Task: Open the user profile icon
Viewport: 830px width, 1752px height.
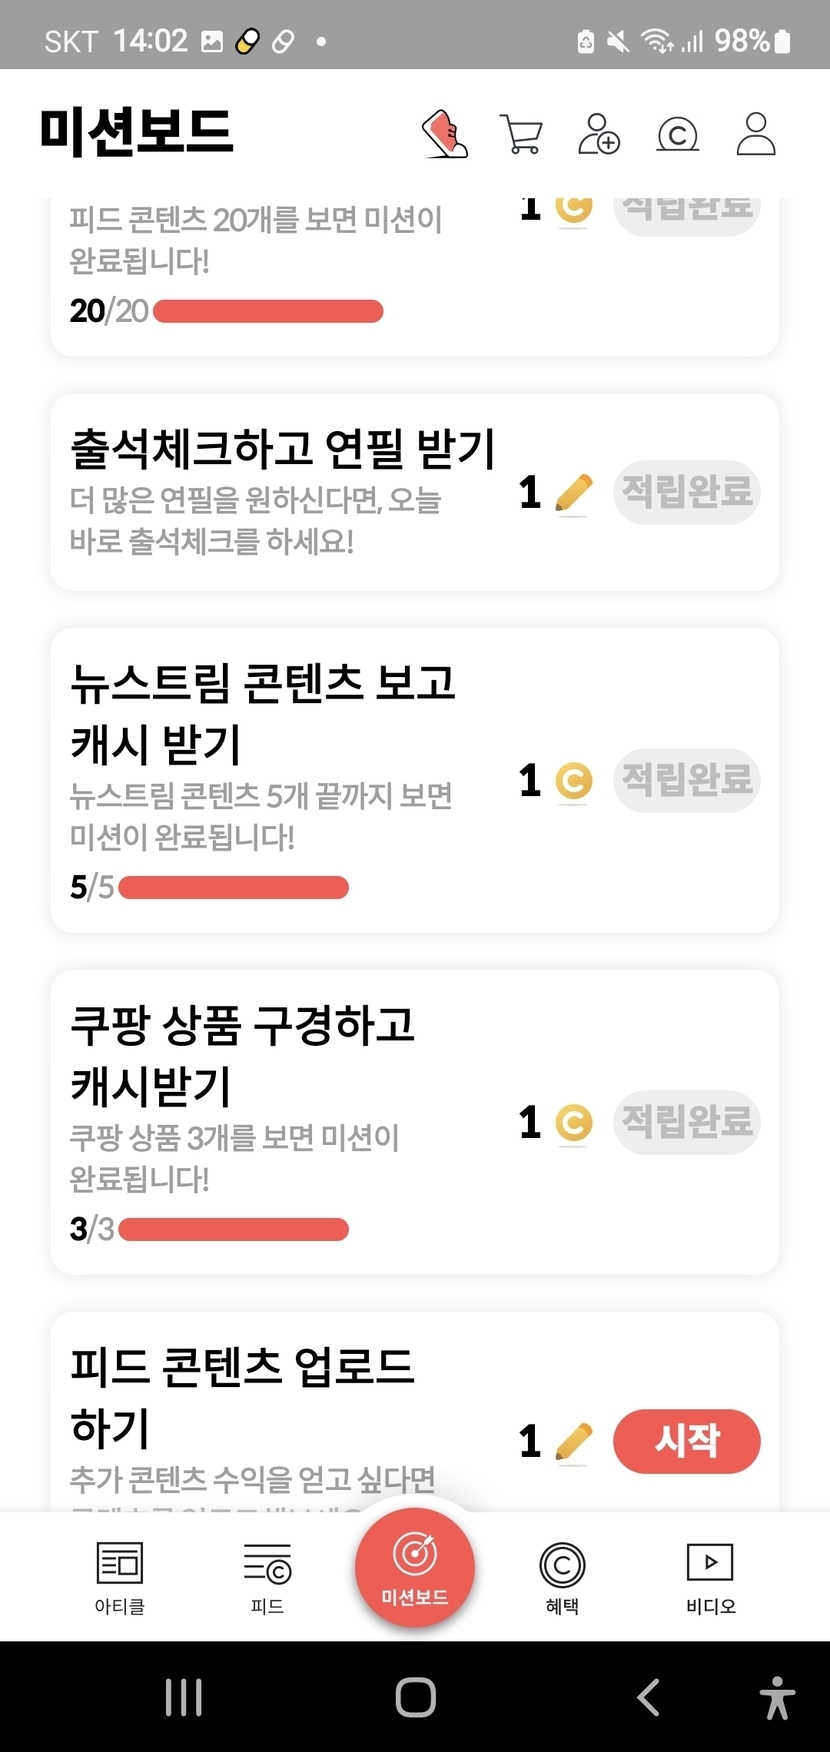Action: 756,134
